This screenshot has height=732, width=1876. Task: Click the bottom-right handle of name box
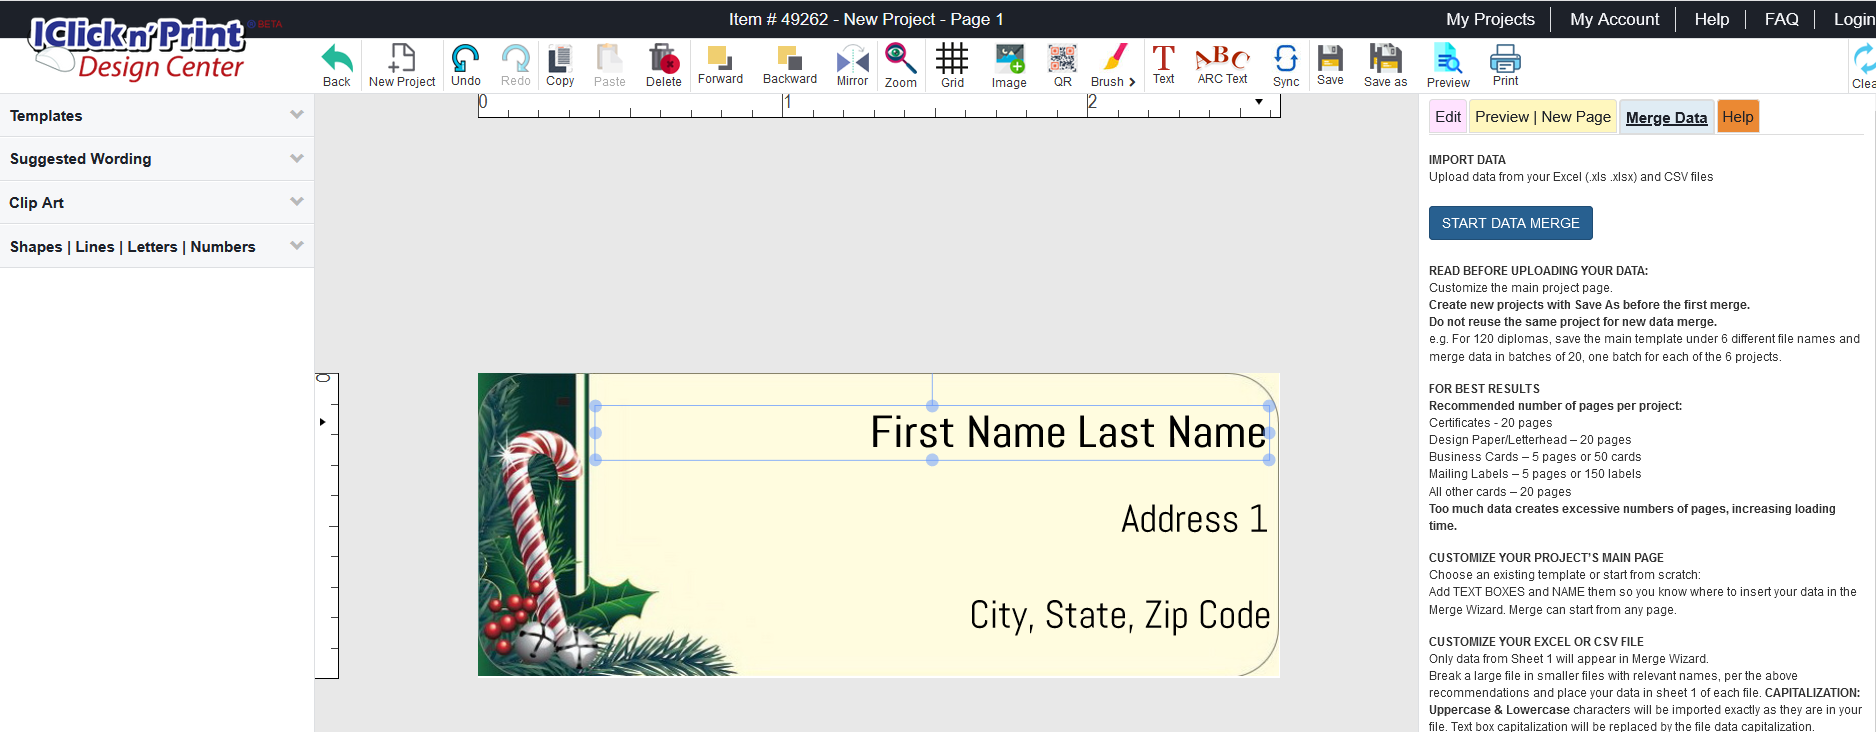(x=1269, y=460)
